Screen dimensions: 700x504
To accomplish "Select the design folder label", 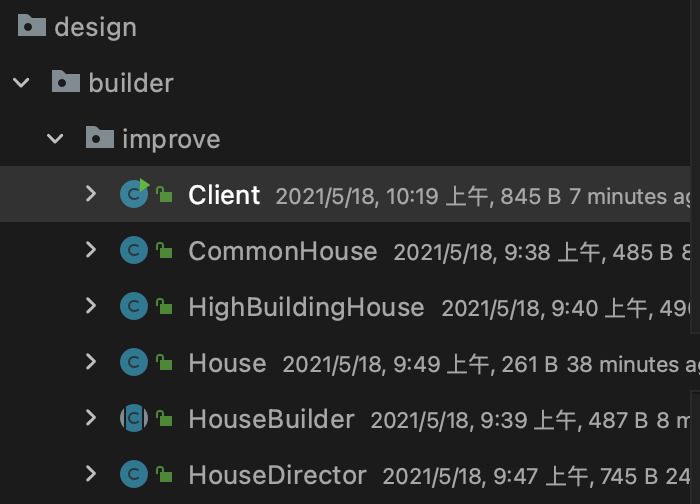I will (96, 28).
